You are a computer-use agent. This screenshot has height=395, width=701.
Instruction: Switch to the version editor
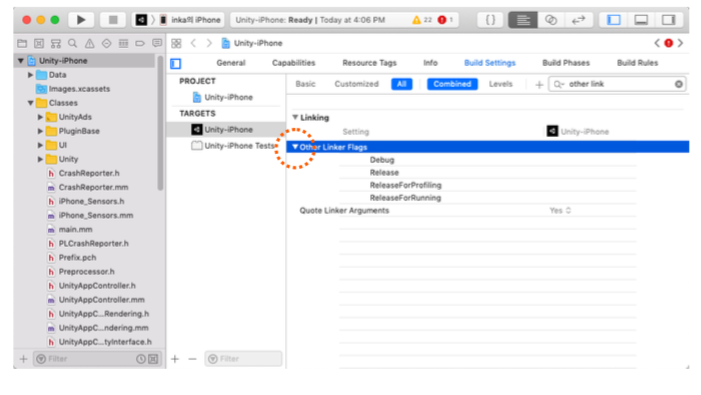579,20
